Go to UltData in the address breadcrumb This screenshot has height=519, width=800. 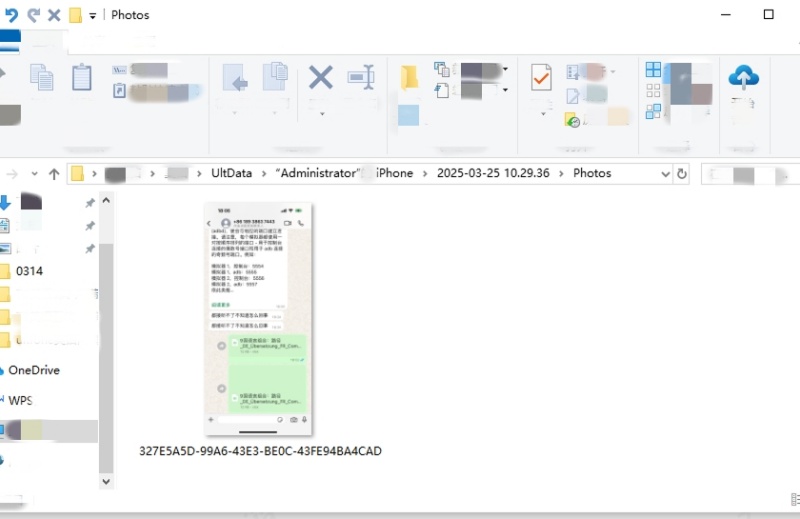(232, 173)
